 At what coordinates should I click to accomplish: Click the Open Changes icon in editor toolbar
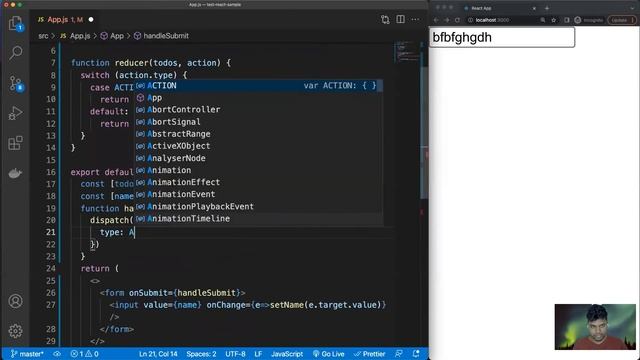click(x=385, y=20)
